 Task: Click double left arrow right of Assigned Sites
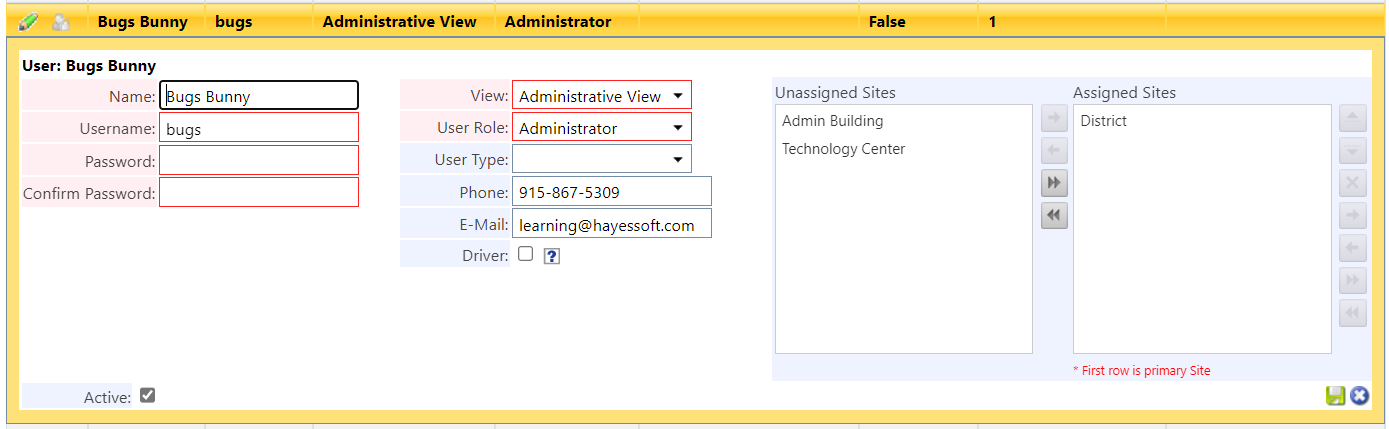1352,314
